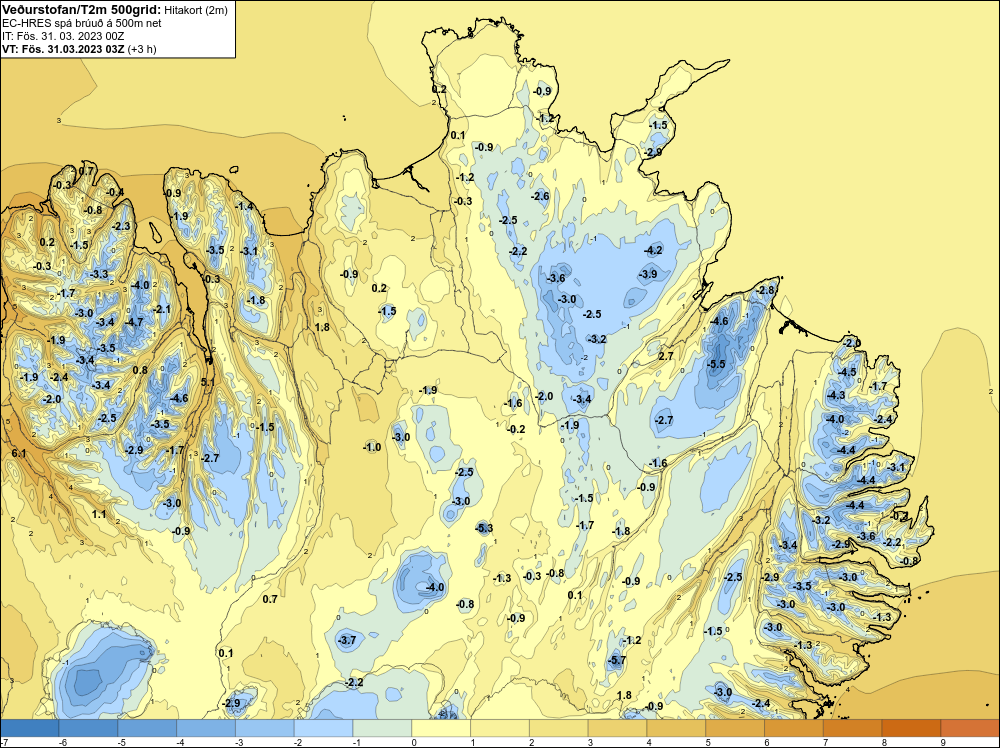
Task: Click the -5.3 temperature value
Action: click(484, 527)
